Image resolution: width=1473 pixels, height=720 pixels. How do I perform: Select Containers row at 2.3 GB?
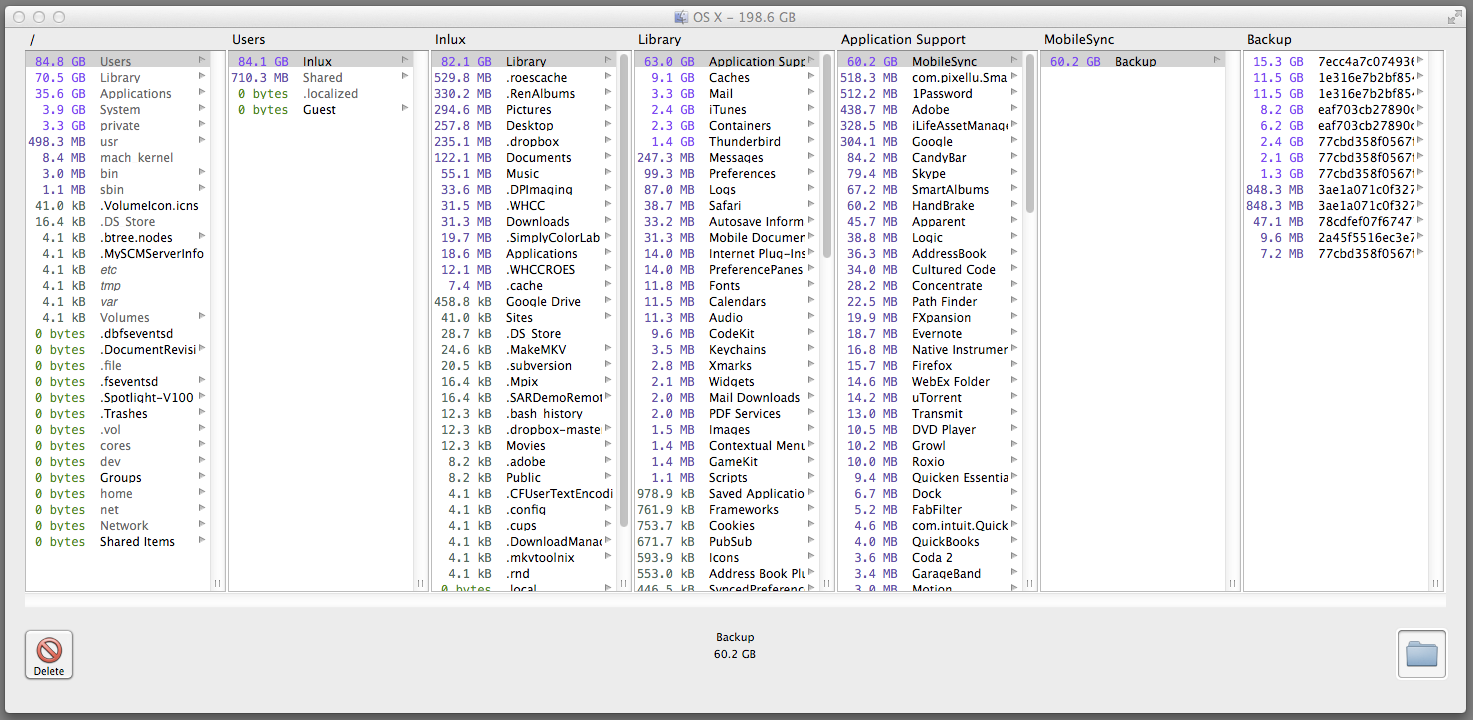[x=727, y=125]
